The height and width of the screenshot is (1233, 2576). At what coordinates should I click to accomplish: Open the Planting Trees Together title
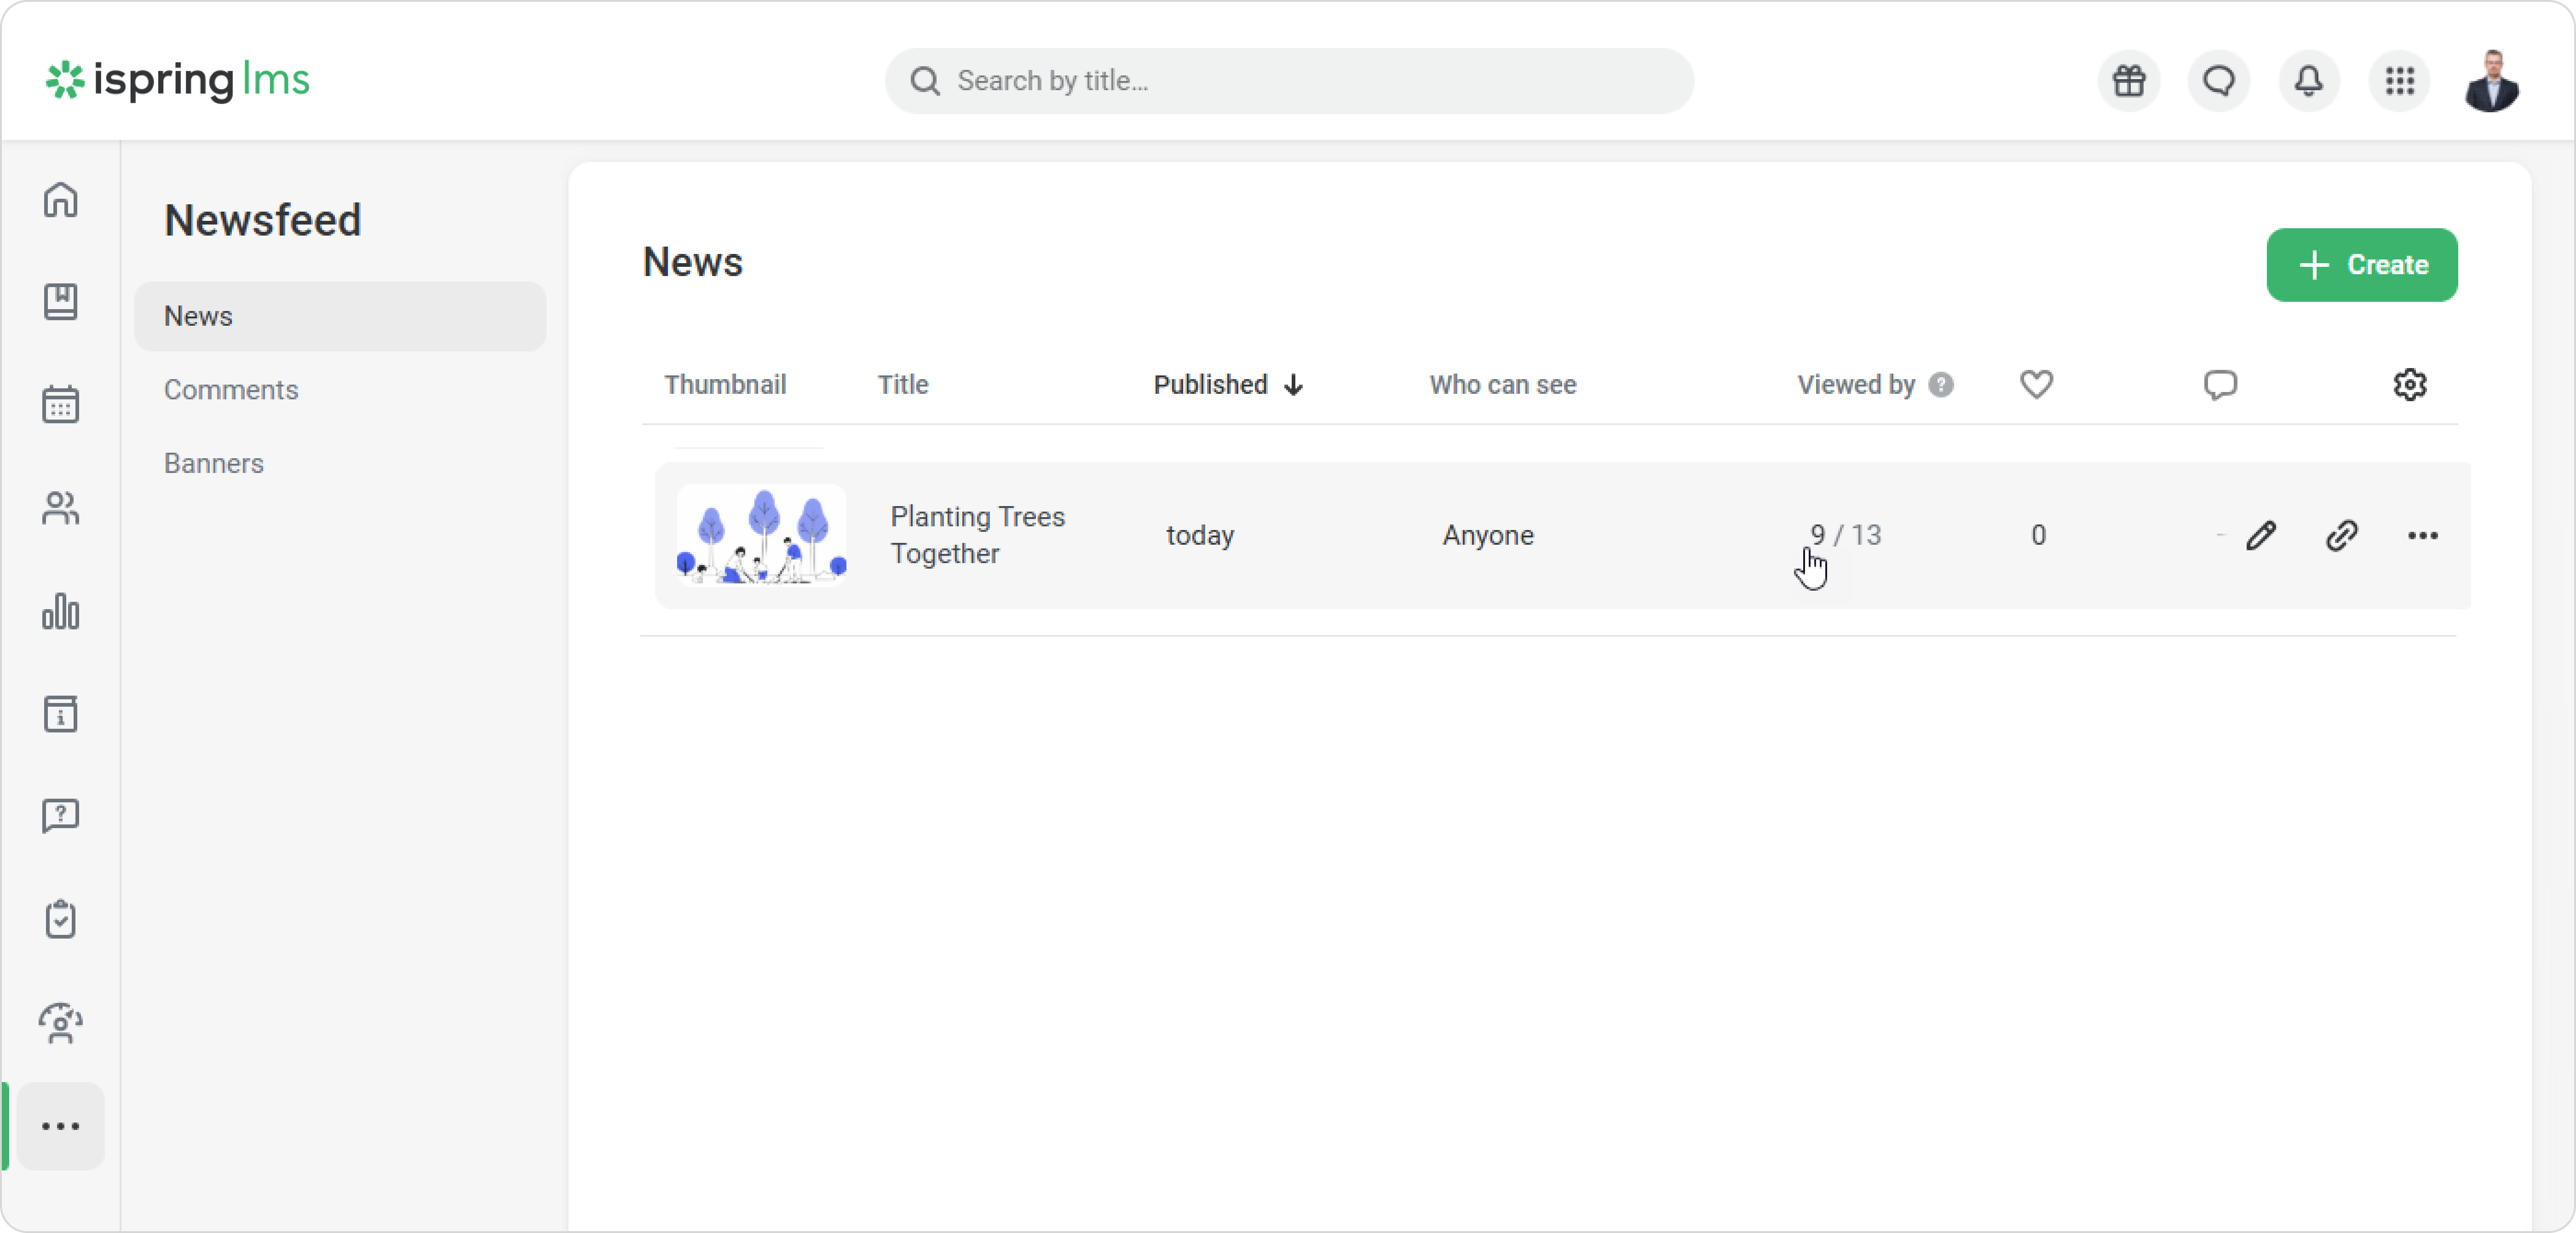click(x=977, y=535)
